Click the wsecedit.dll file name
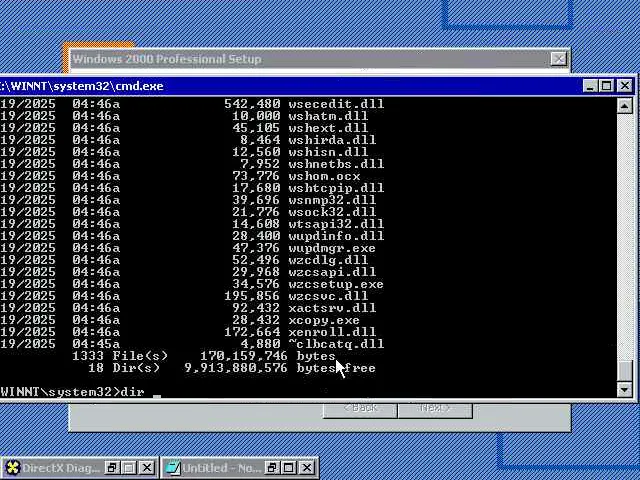The image size is (640, 480). 336,104
